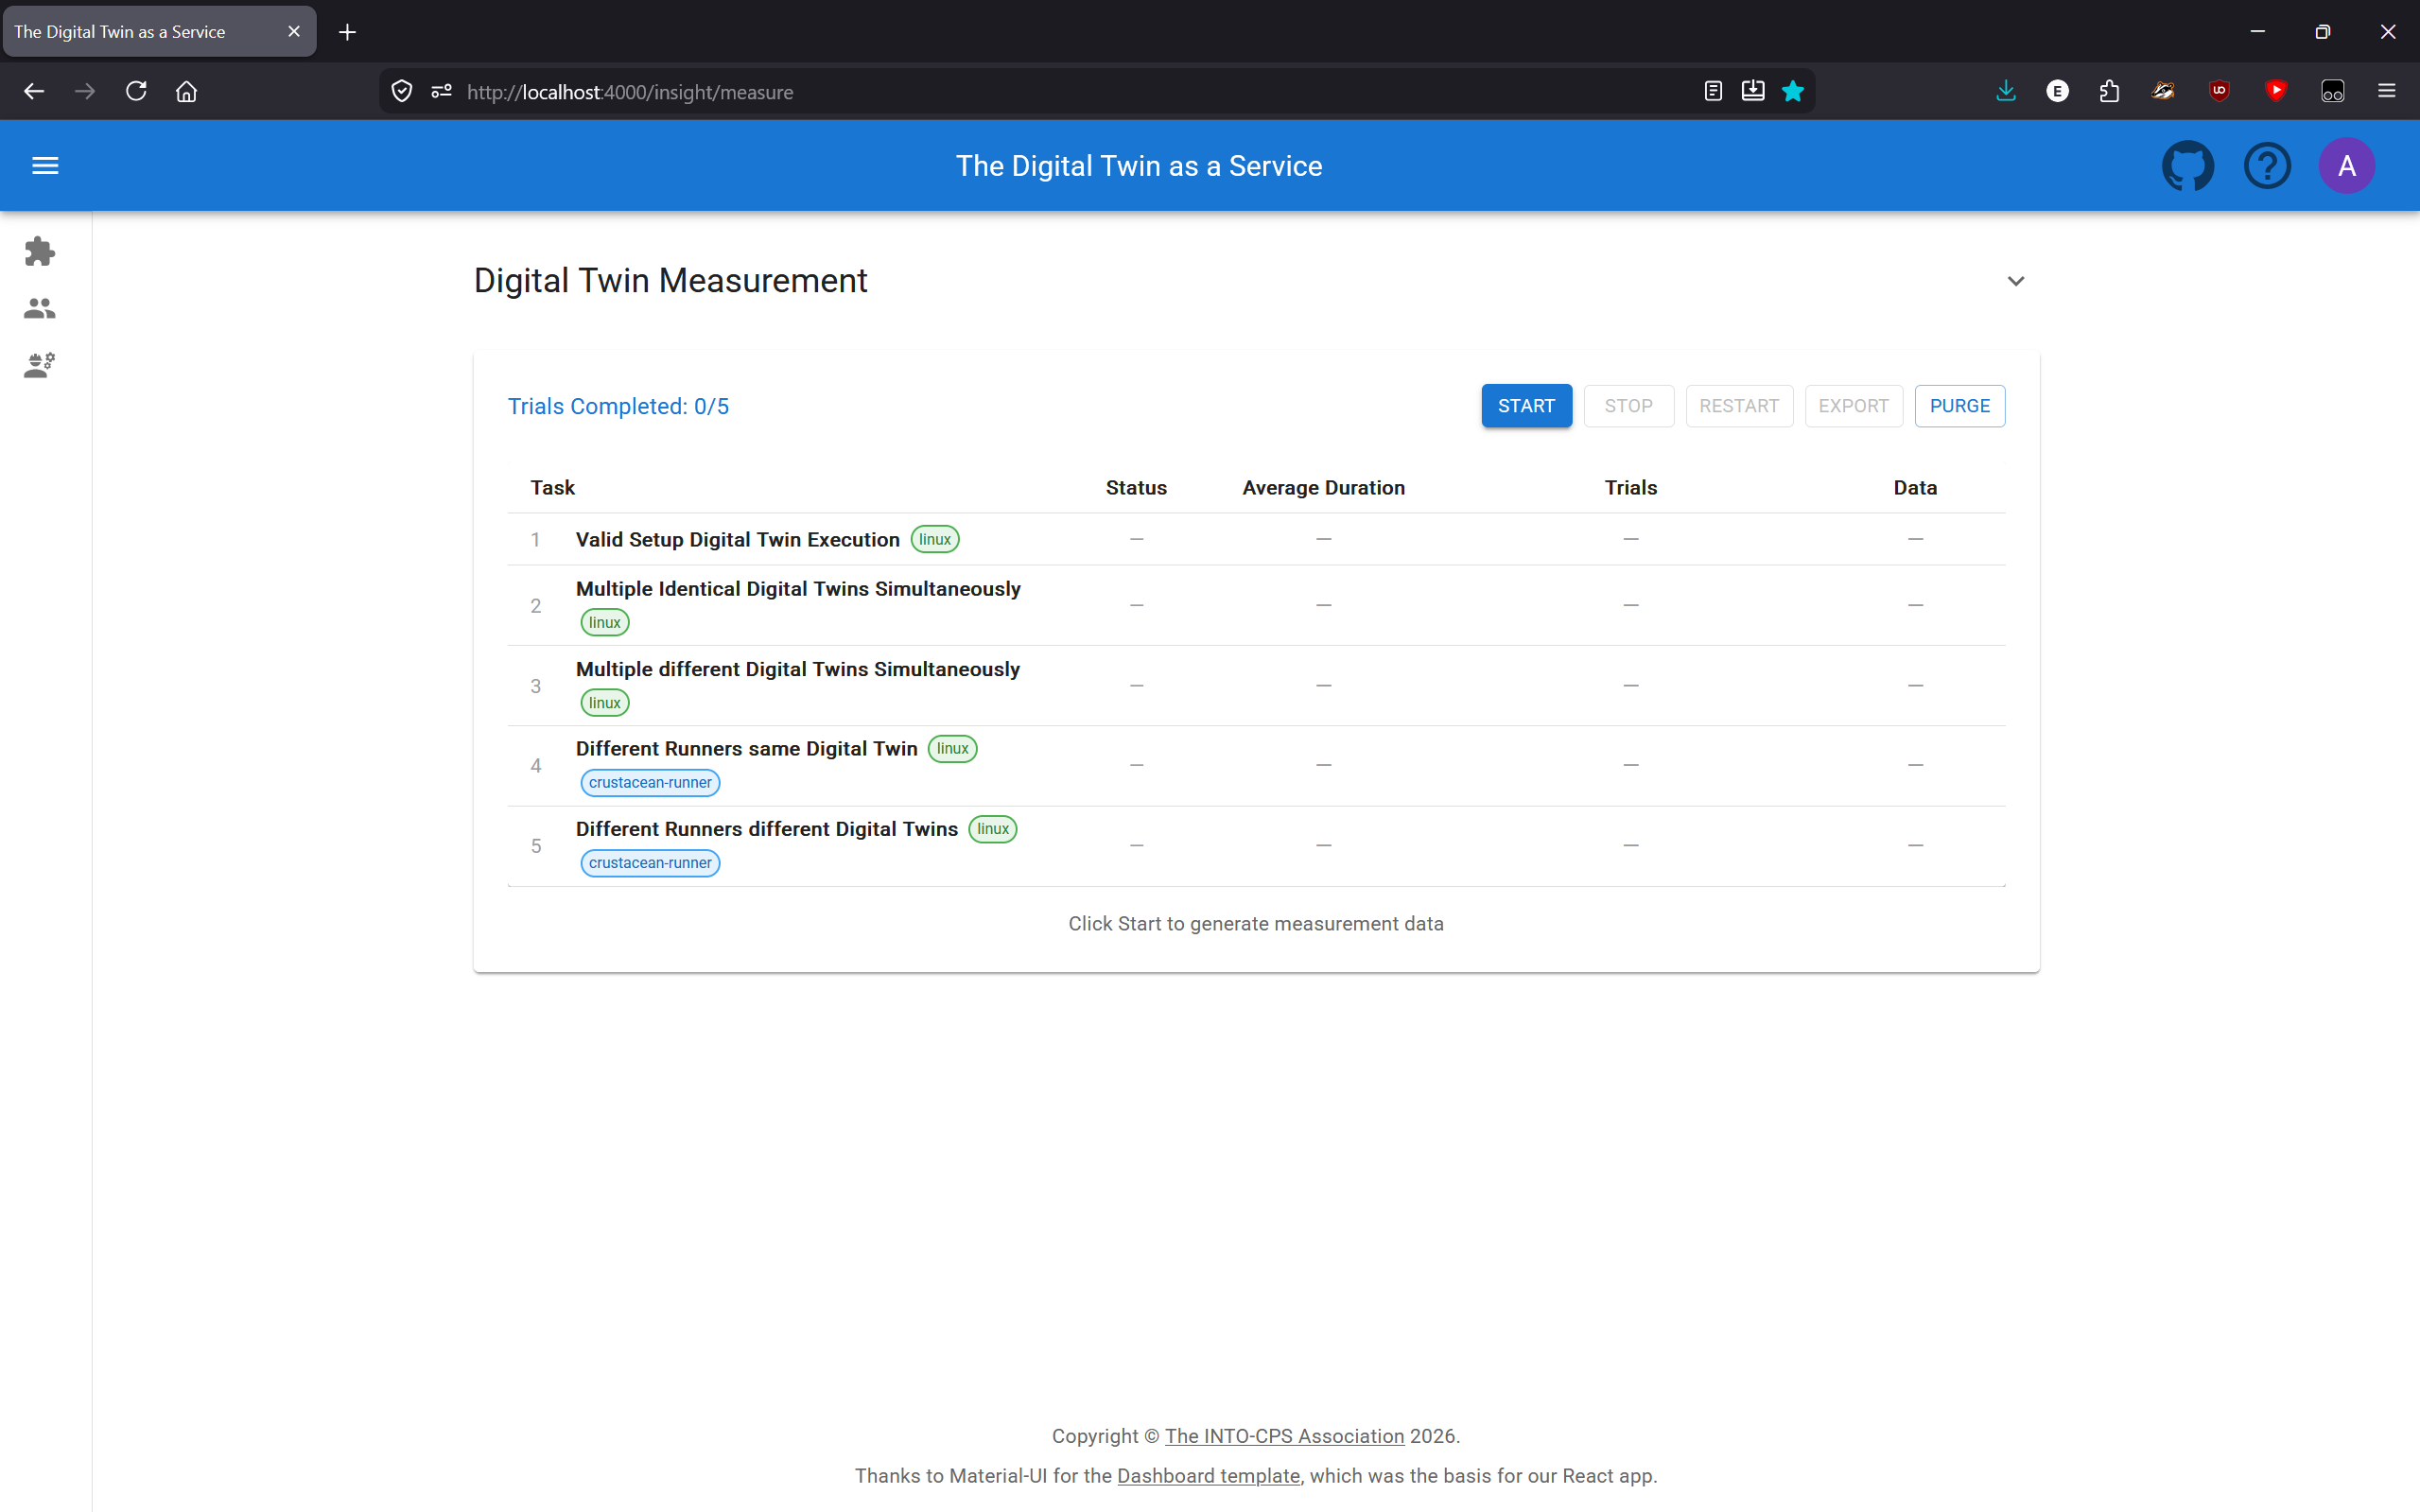The width and height of the screenshot is (2420, 1512).
Task: Click the Average Duration column header
Action: [1323, 488]
